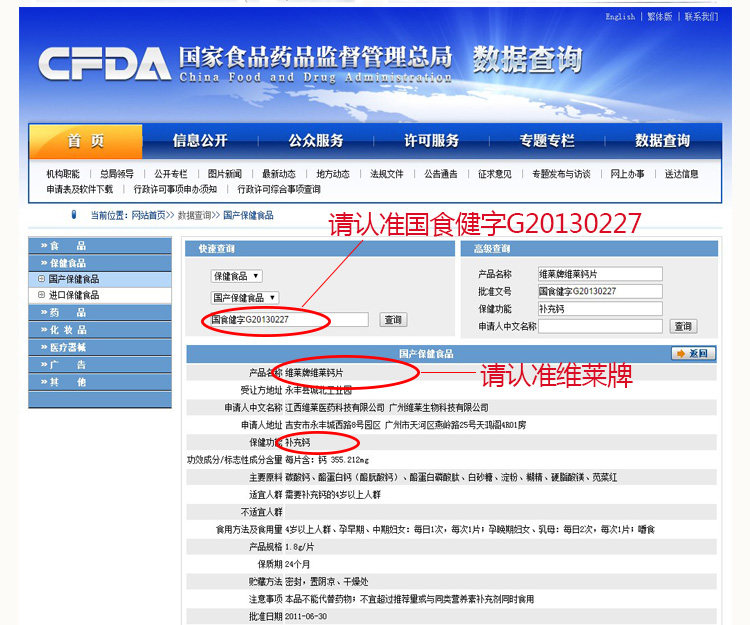Collapse icon beside 国产保健食品 tree item
Image resolution: width=750 pixels, height=625 pixels.
(x=41, y=279)
